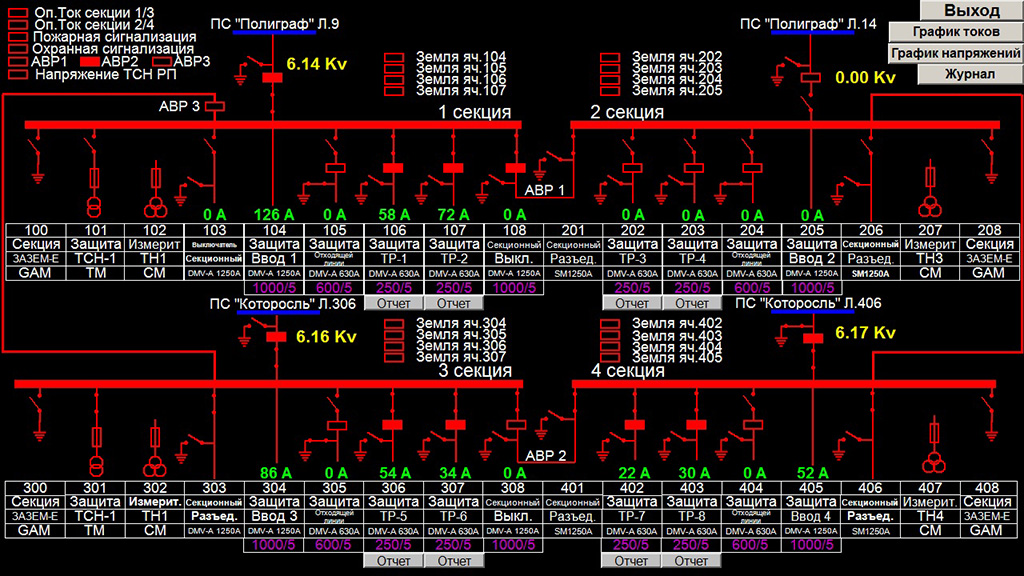Click the ТН3 voltage transformer above cell 207
Viewport: 1024px width, 576px height.
[930, 207]
